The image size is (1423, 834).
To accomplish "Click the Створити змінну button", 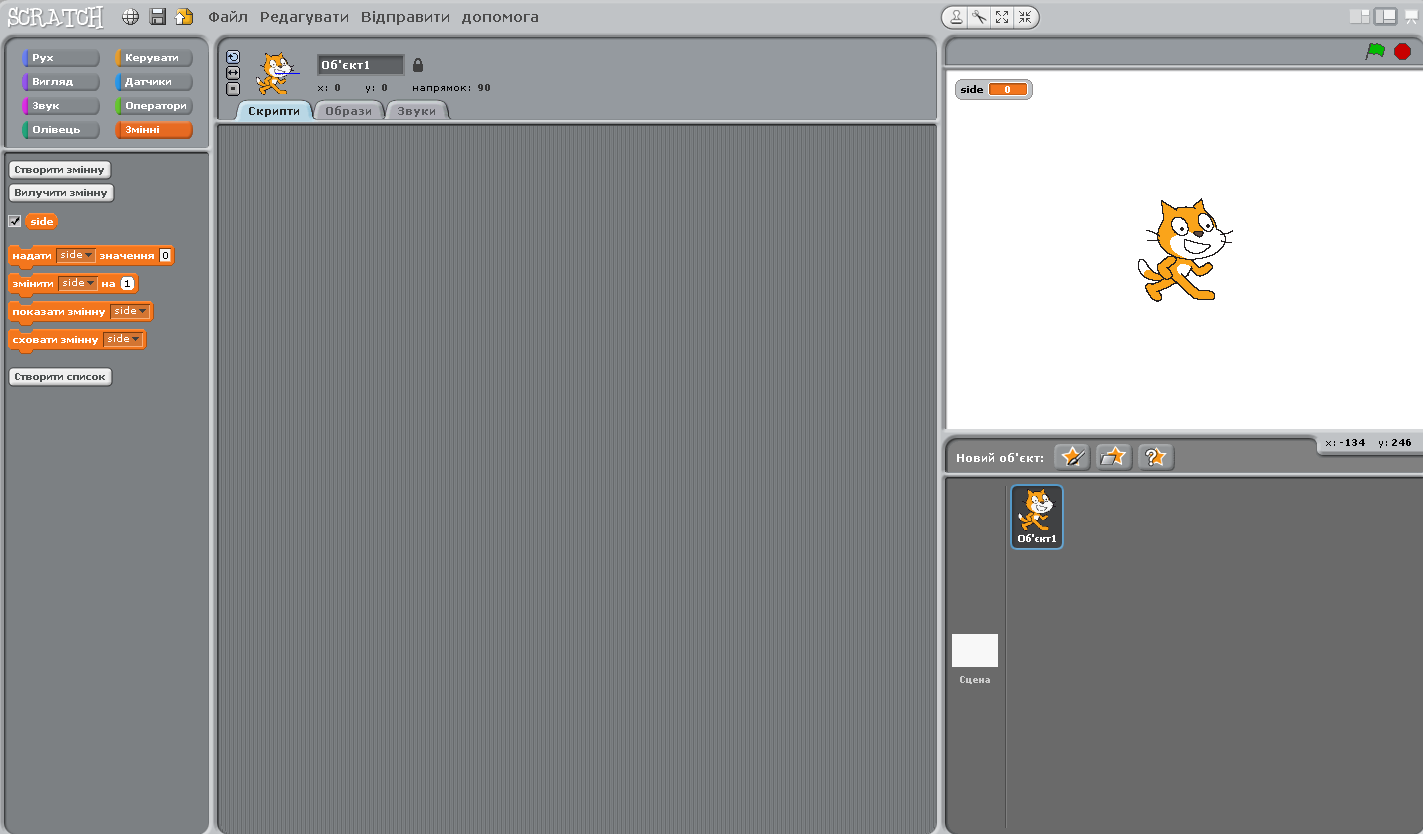I will click(x=60, y=170).
